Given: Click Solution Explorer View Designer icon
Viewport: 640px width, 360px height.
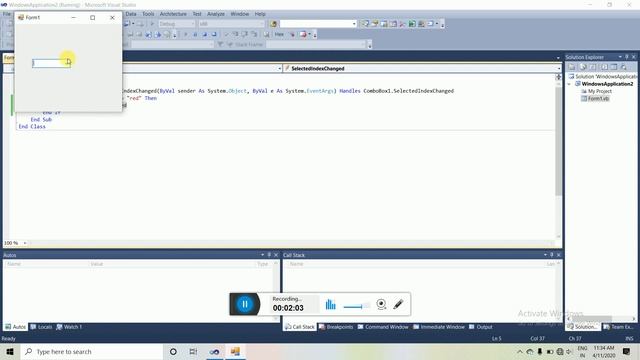Looking at the screenshot, I should (x=613, y=67).
